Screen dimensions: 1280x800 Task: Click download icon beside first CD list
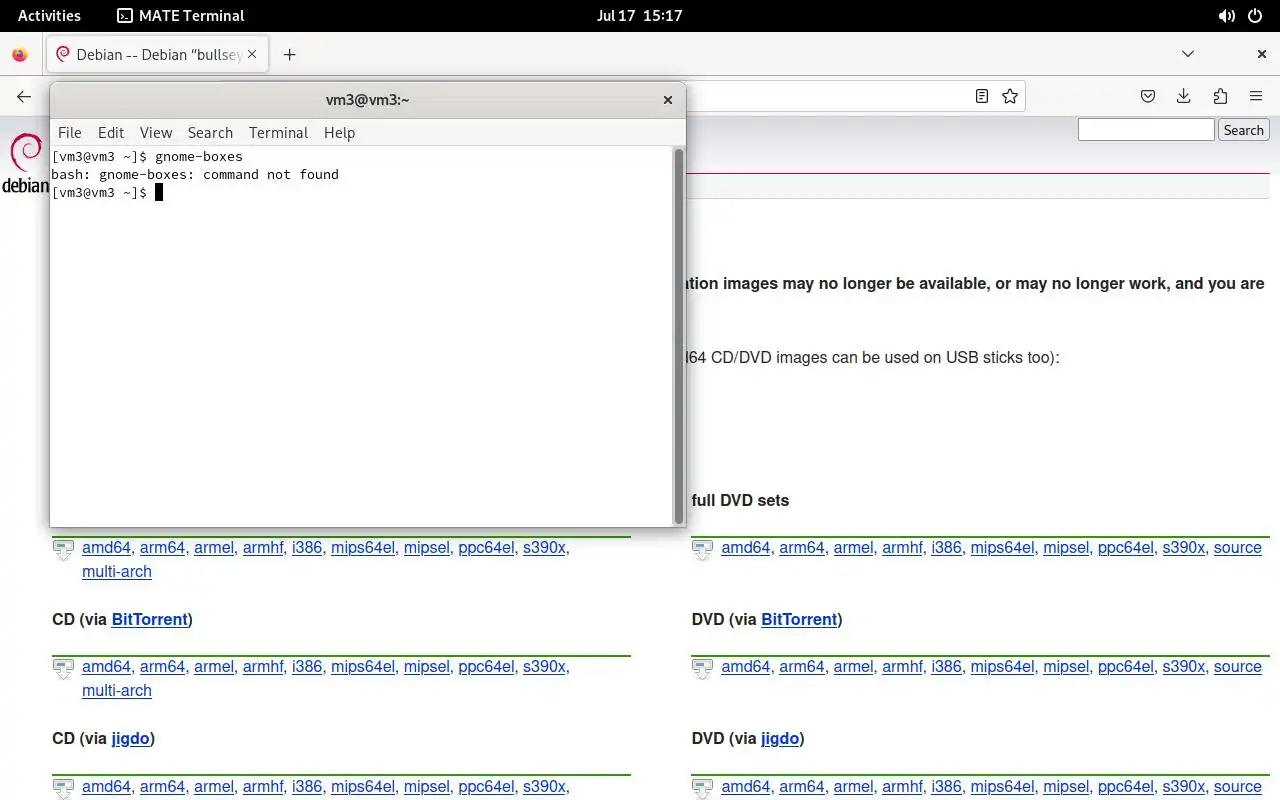[x=63, y=550]
